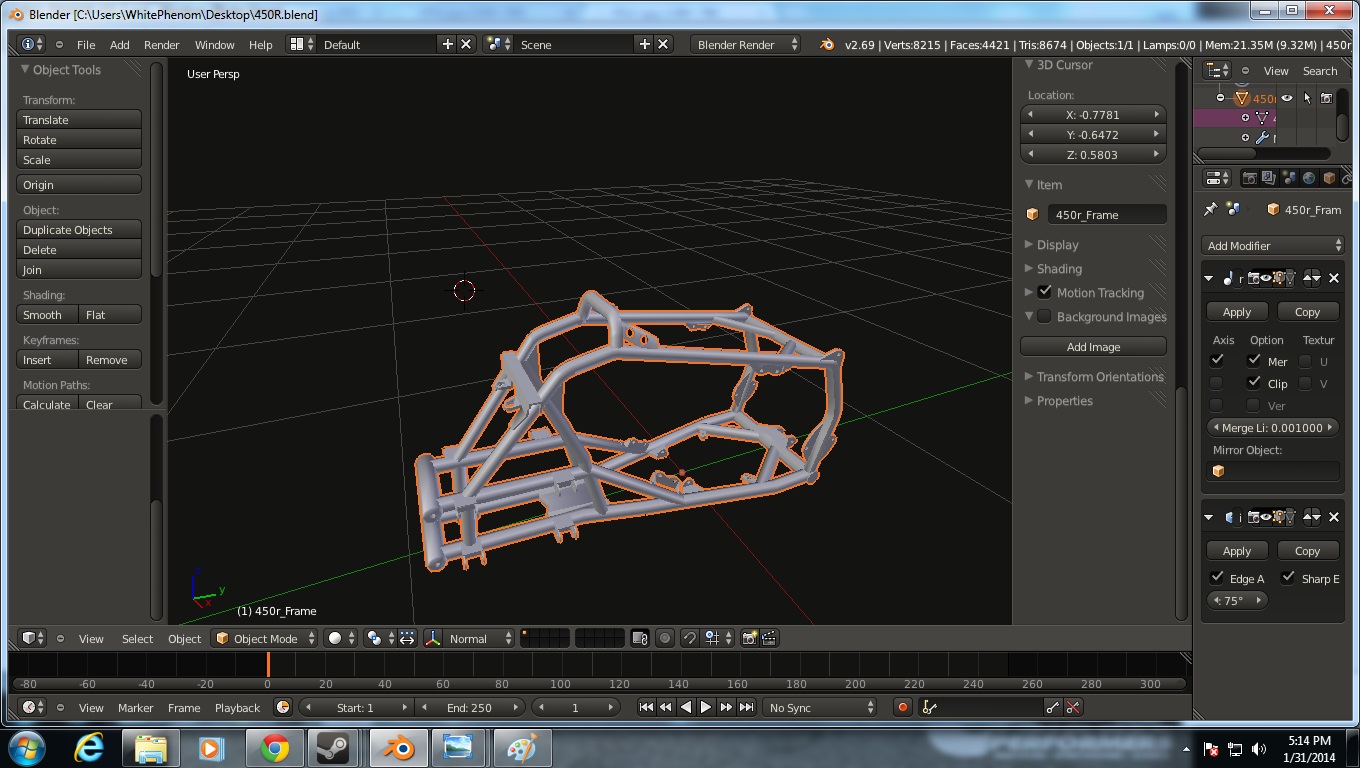Click the insert keyframes key icon
The image size is (1360, 768).
1052,707
